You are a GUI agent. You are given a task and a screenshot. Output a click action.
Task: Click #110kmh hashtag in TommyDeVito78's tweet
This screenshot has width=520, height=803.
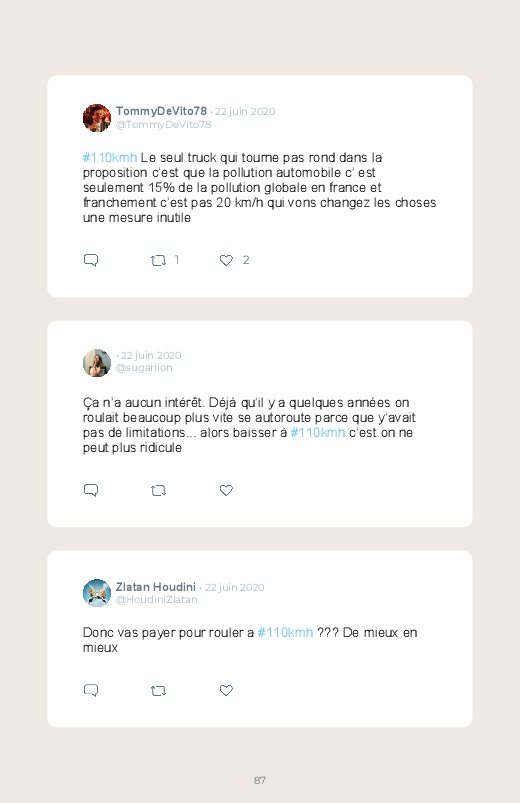(x=110, y=157)
